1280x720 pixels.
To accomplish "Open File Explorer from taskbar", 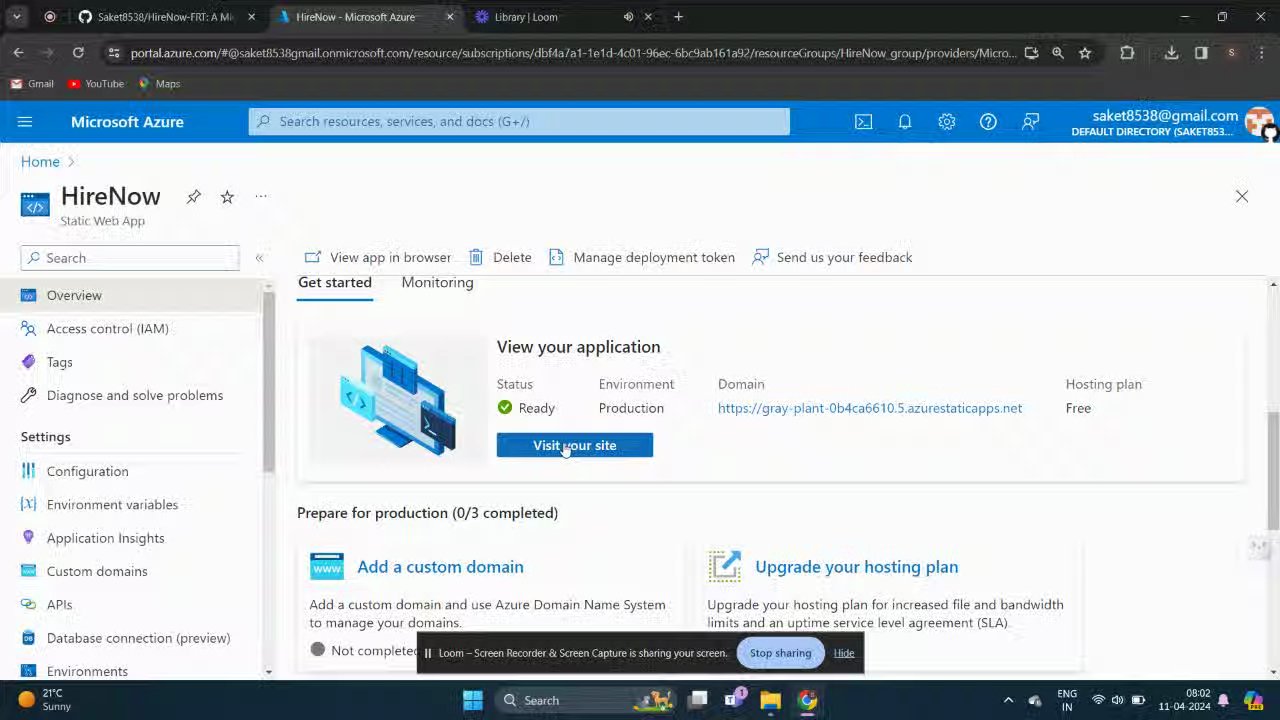I will click(770, 700).
